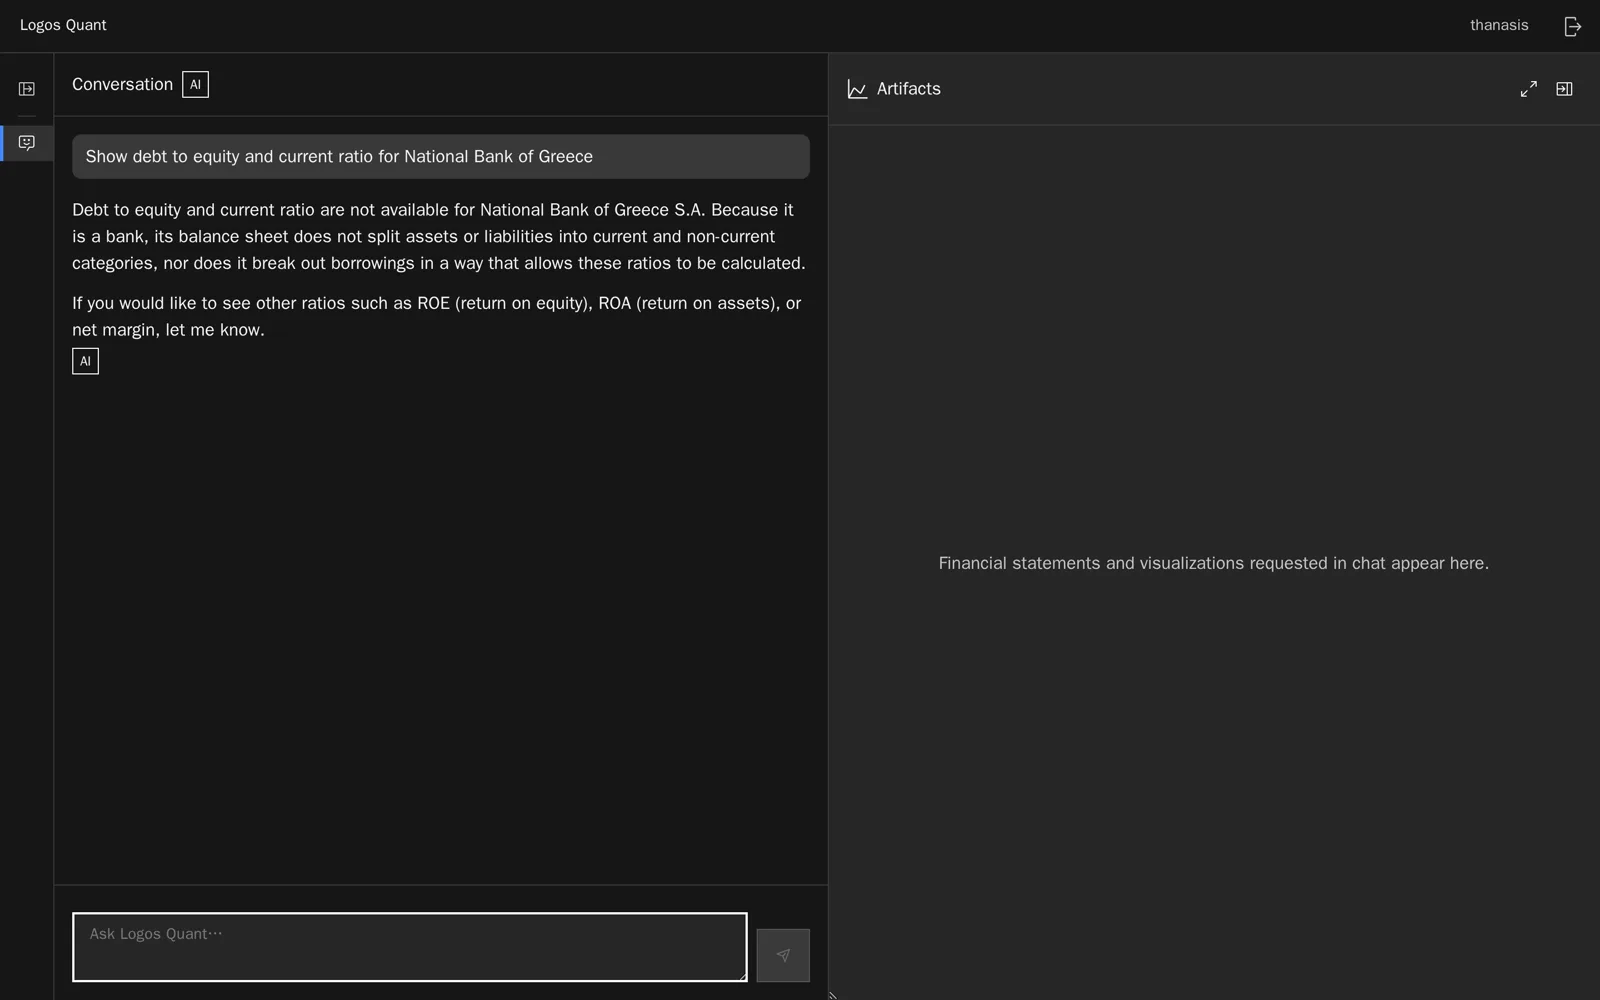
Task: Maximize the Artifacts panel with the expand arrows
Action: tap(1528, 89)
